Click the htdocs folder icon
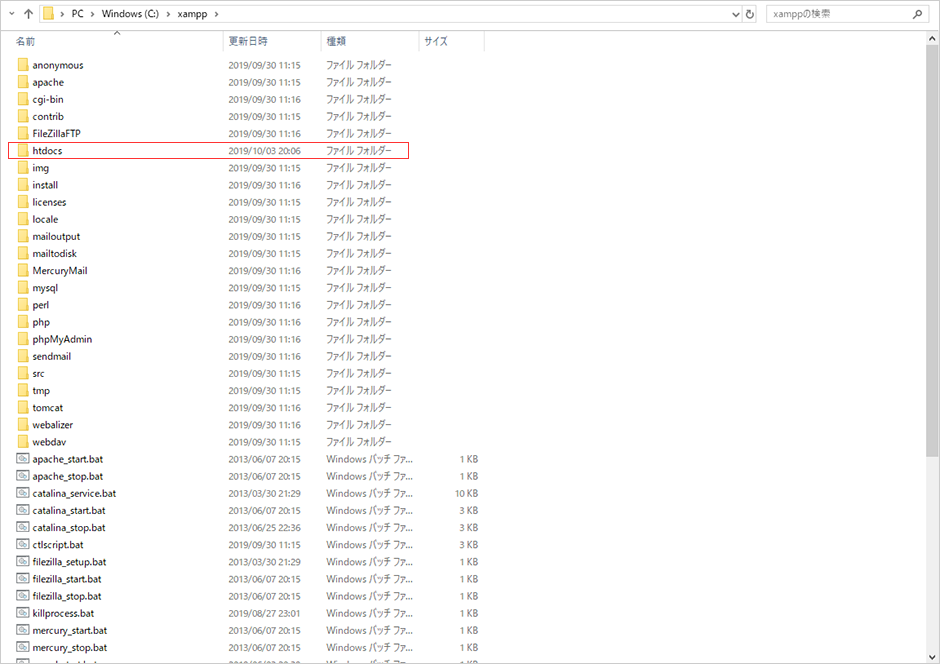The width and height of the screenshot is (940, 664). coord(24,151)
